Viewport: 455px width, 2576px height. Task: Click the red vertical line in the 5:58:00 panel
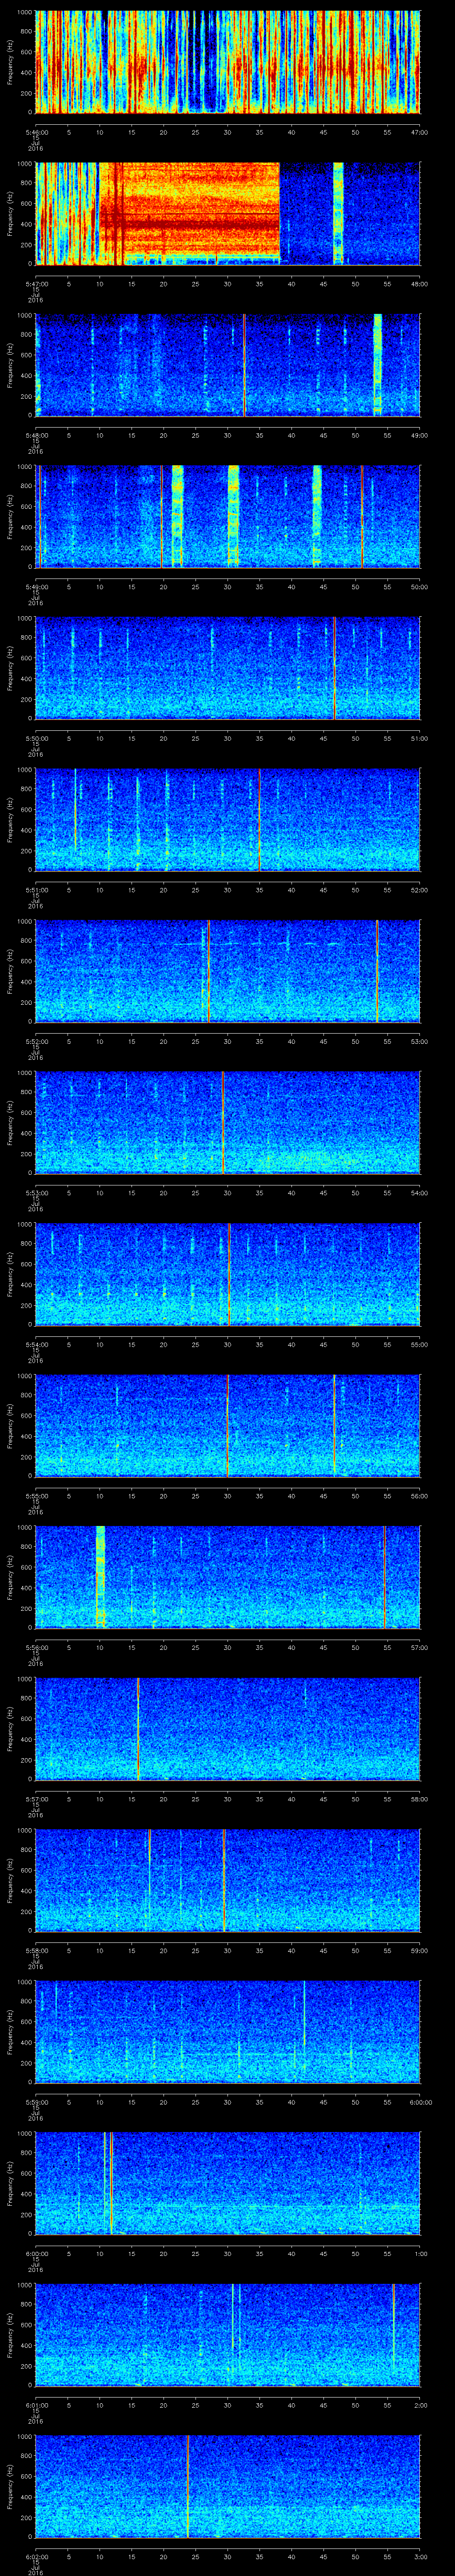pos(224,1880)
